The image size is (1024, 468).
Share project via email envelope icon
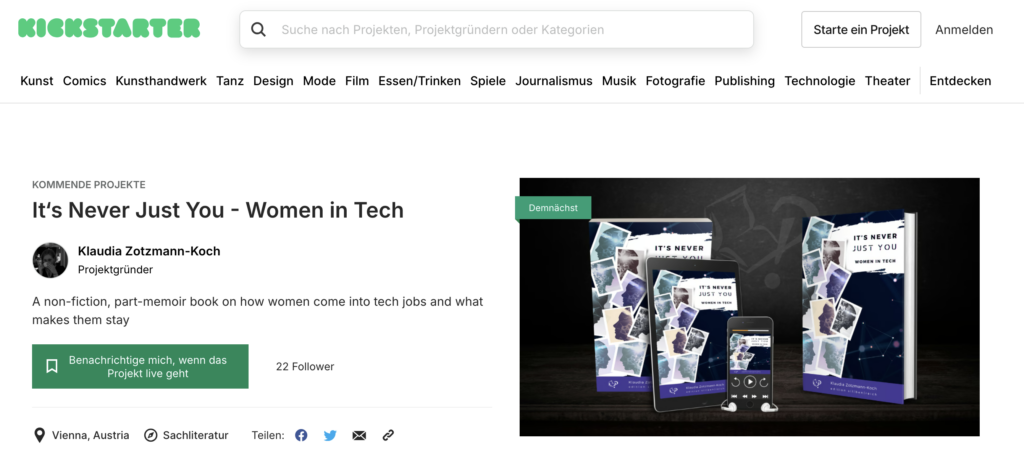pos(359,435)
